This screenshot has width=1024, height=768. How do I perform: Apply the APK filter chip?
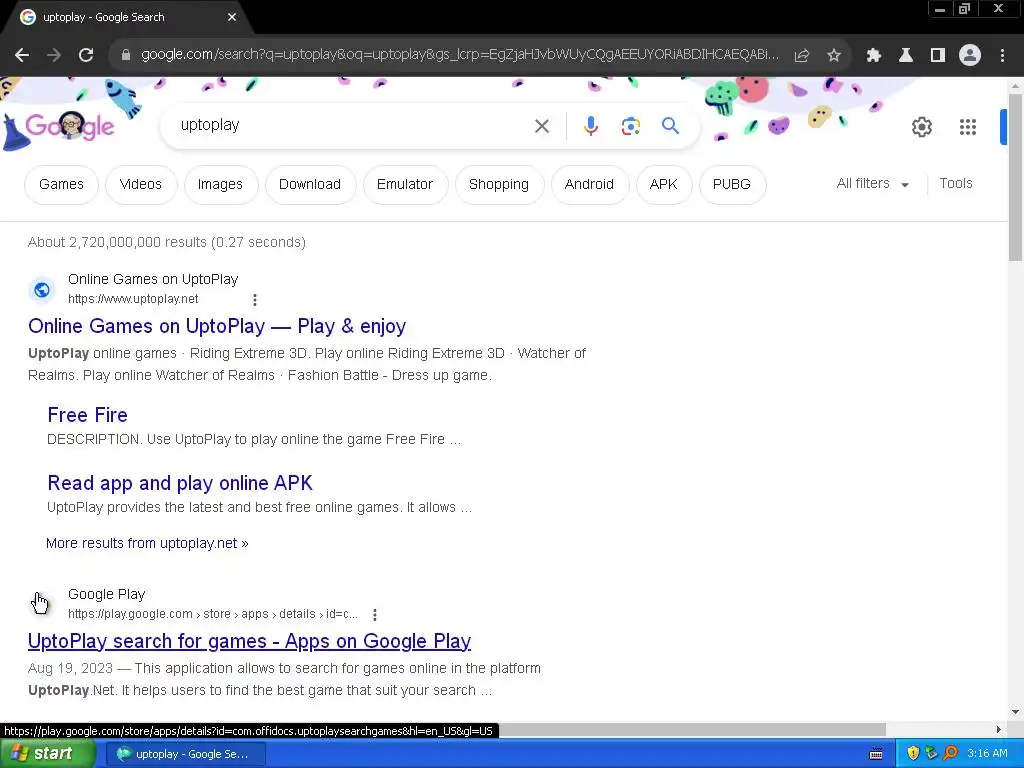(x=664, y=185)
